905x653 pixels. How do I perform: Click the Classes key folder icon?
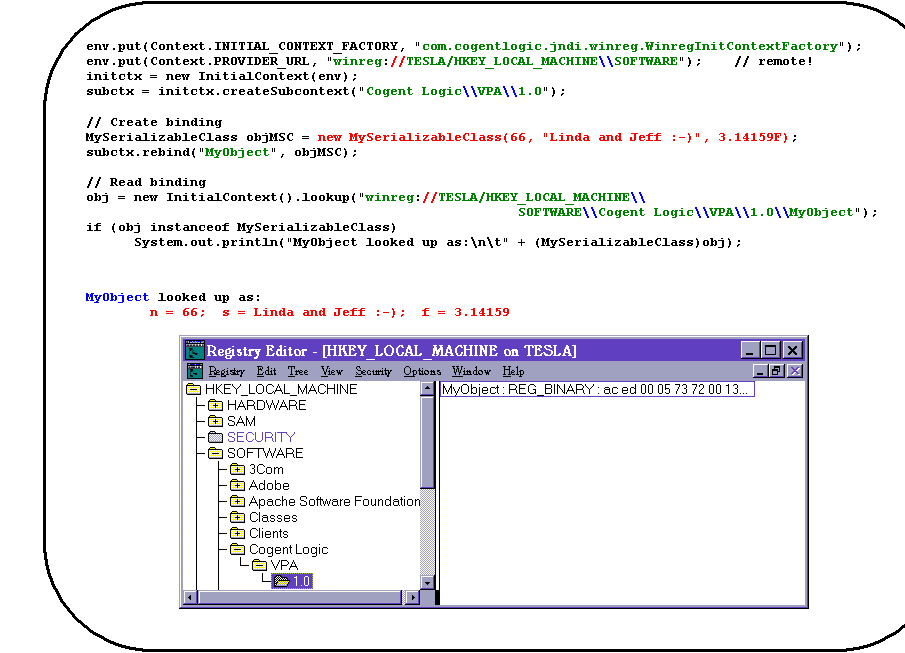click(x=237, y=517)
